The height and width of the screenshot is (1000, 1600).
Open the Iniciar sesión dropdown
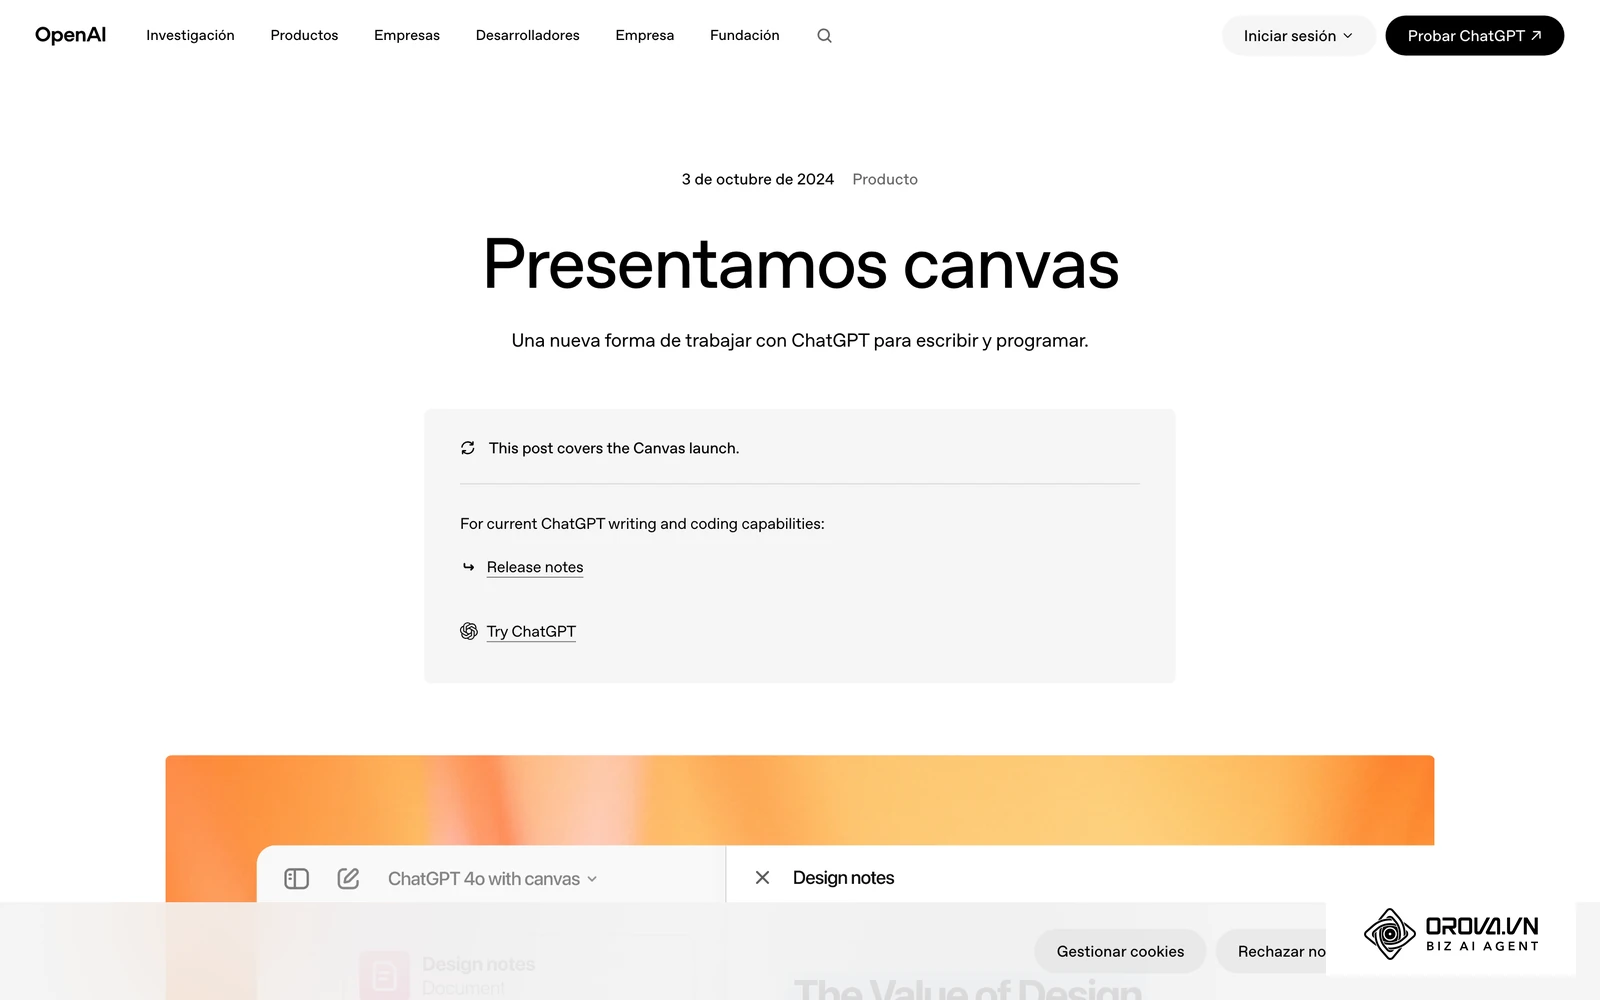coord(1298,36)
